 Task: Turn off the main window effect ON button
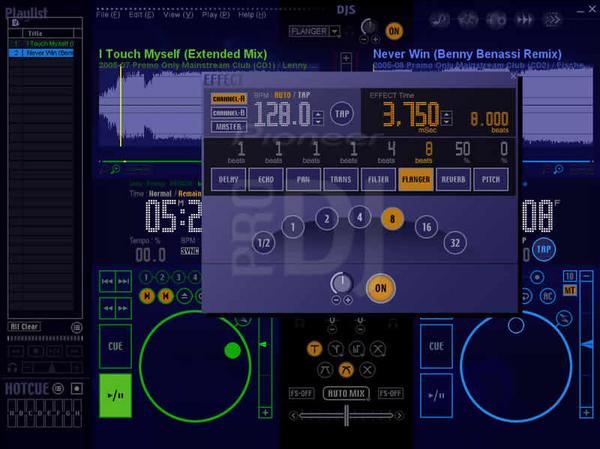tap(394, 31)
